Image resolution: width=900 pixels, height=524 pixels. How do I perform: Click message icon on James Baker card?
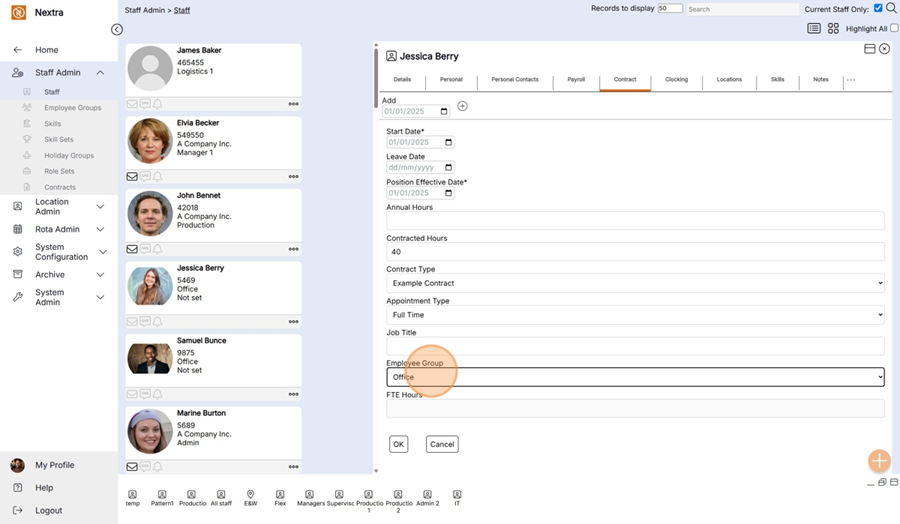145,104
